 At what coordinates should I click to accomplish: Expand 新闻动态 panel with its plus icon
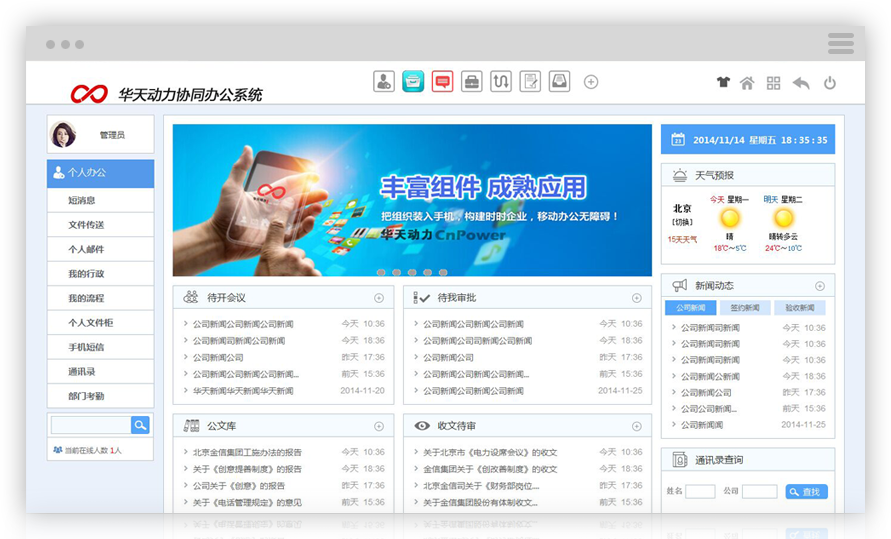tap(820, 286)
